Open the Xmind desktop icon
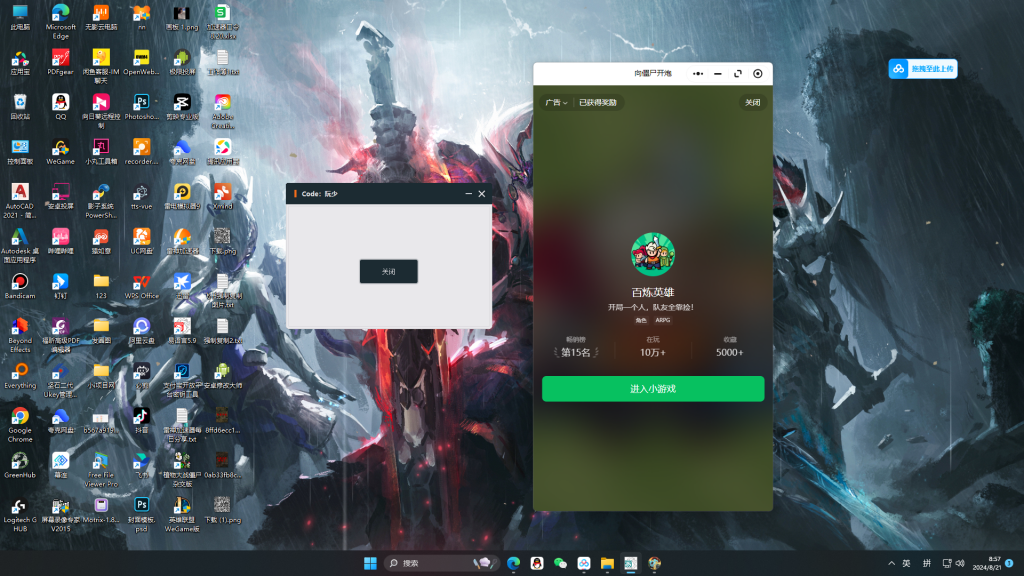 point(222,192)
